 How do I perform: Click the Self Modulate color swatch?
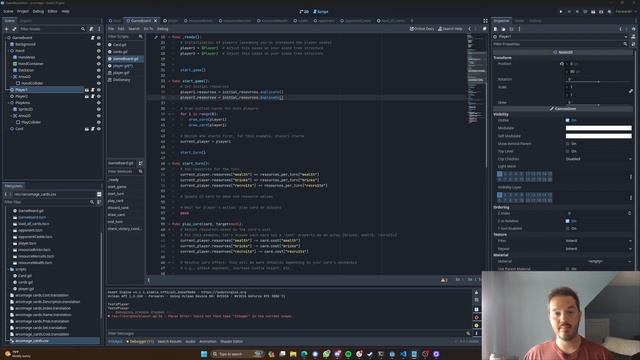point(598,136)
